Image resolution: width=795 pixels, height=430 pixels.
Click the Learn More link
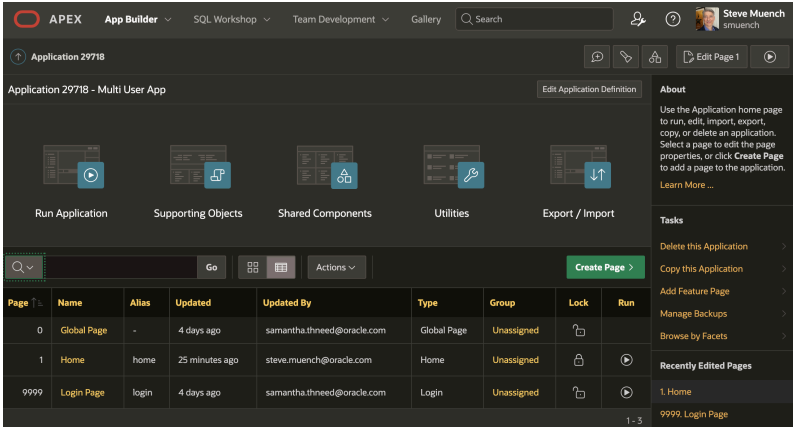tap(686, 185)
